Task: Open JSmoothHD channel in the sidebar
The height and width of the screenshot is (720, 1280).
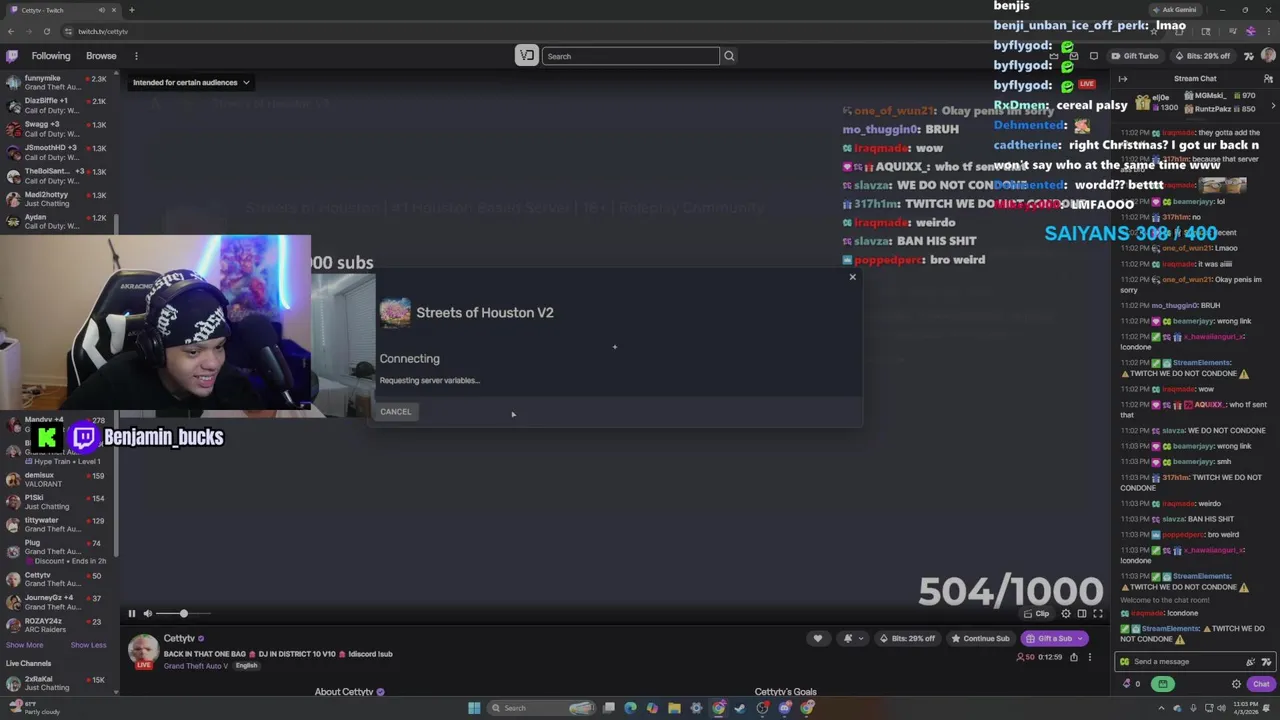Action: click(57, 152)
